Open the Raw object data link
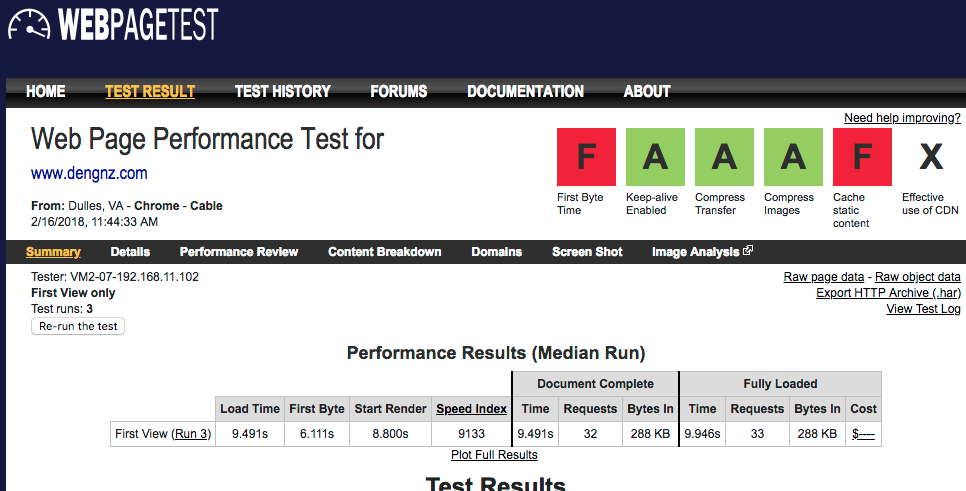This screenshot has height=491, width=966. [x=917, y=277]
